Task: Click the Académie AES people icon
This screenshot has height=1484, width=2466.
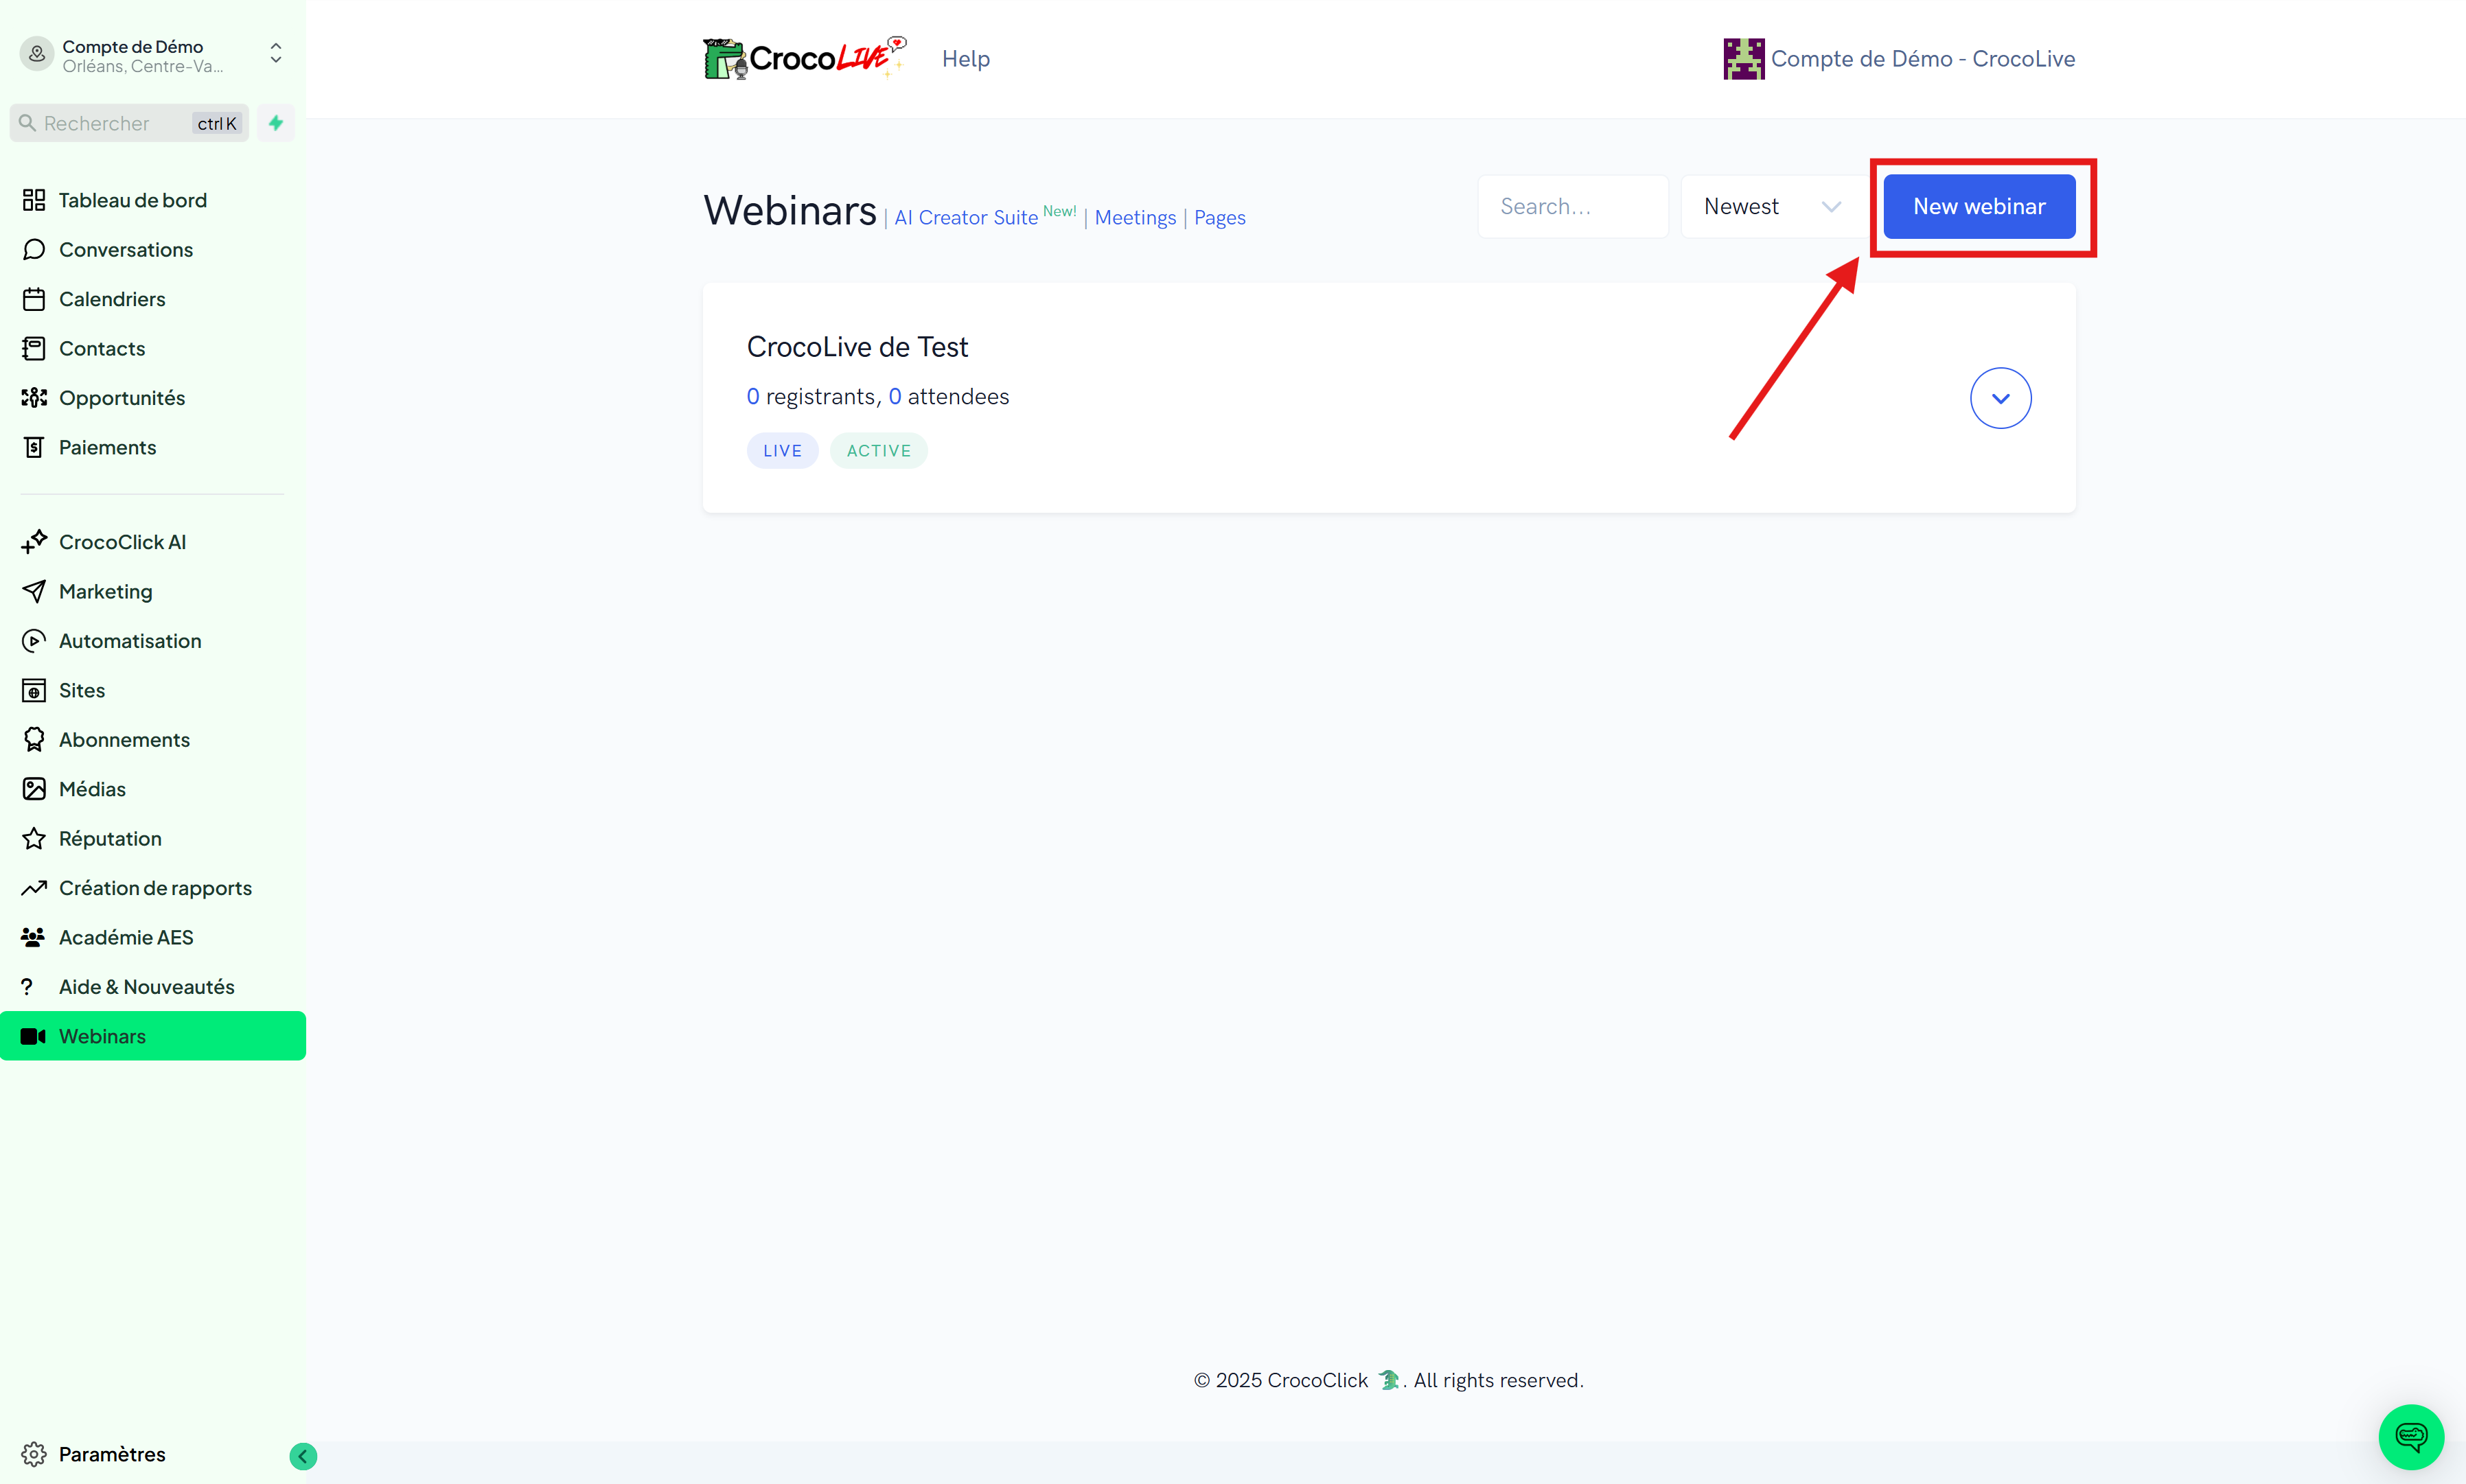Action: 34,937
